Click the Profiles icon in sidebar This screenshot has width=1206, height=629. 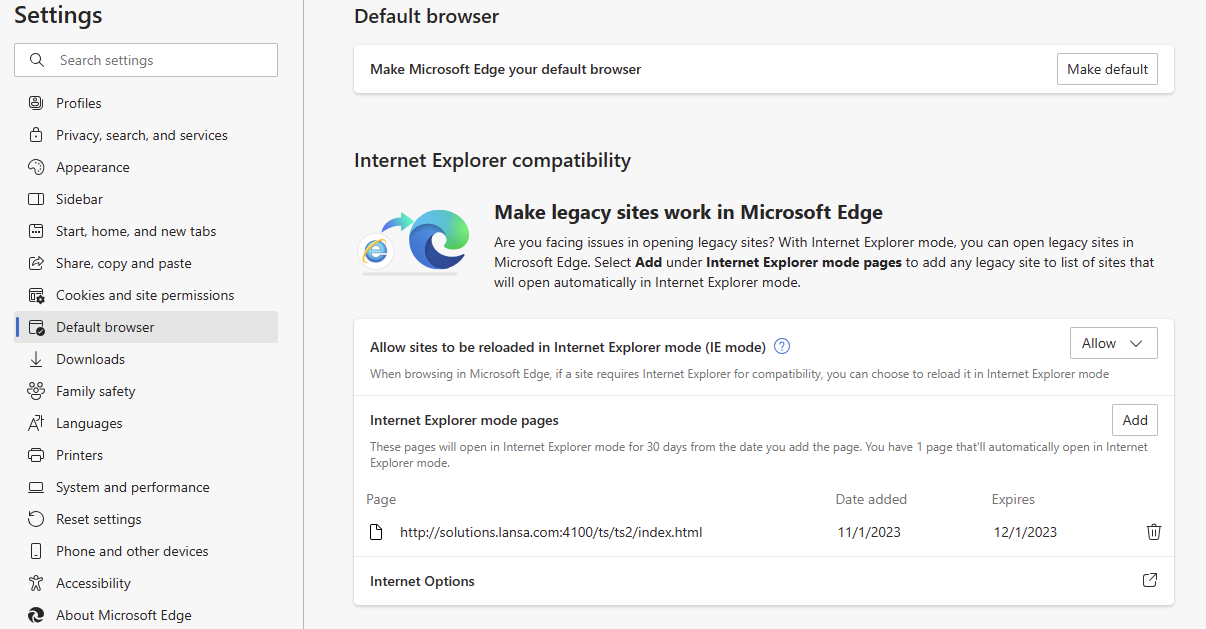tap(36, 103)
